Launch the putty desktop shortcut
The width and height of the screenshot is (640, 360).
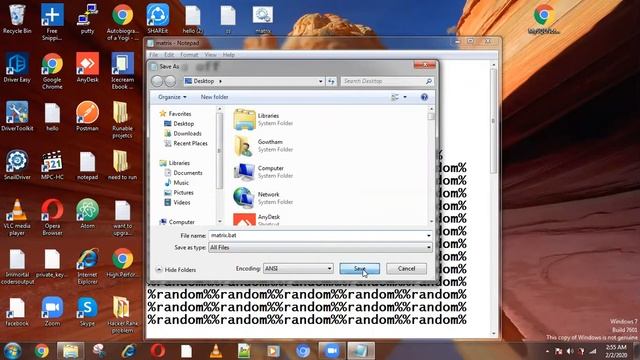coord(87,19)
